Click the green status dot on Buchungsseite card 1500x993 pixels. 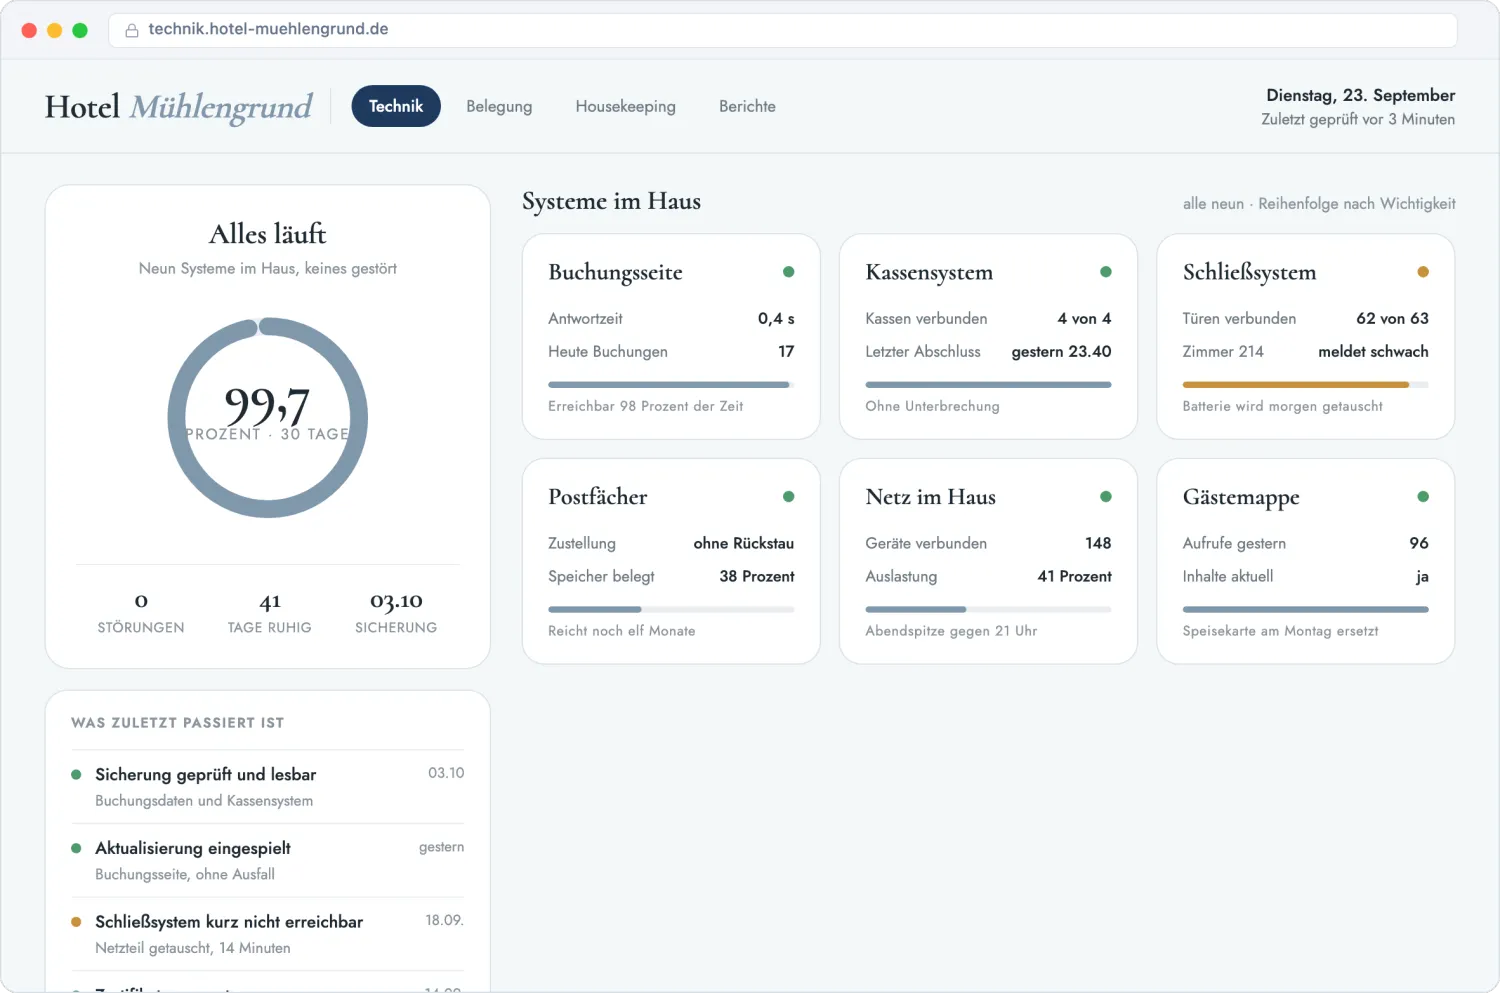point(788,272)
